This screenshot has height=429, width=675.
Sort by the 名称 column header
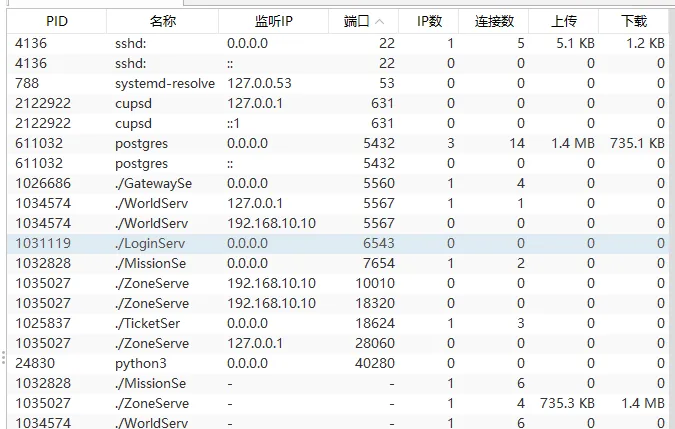tap(162, 21)
